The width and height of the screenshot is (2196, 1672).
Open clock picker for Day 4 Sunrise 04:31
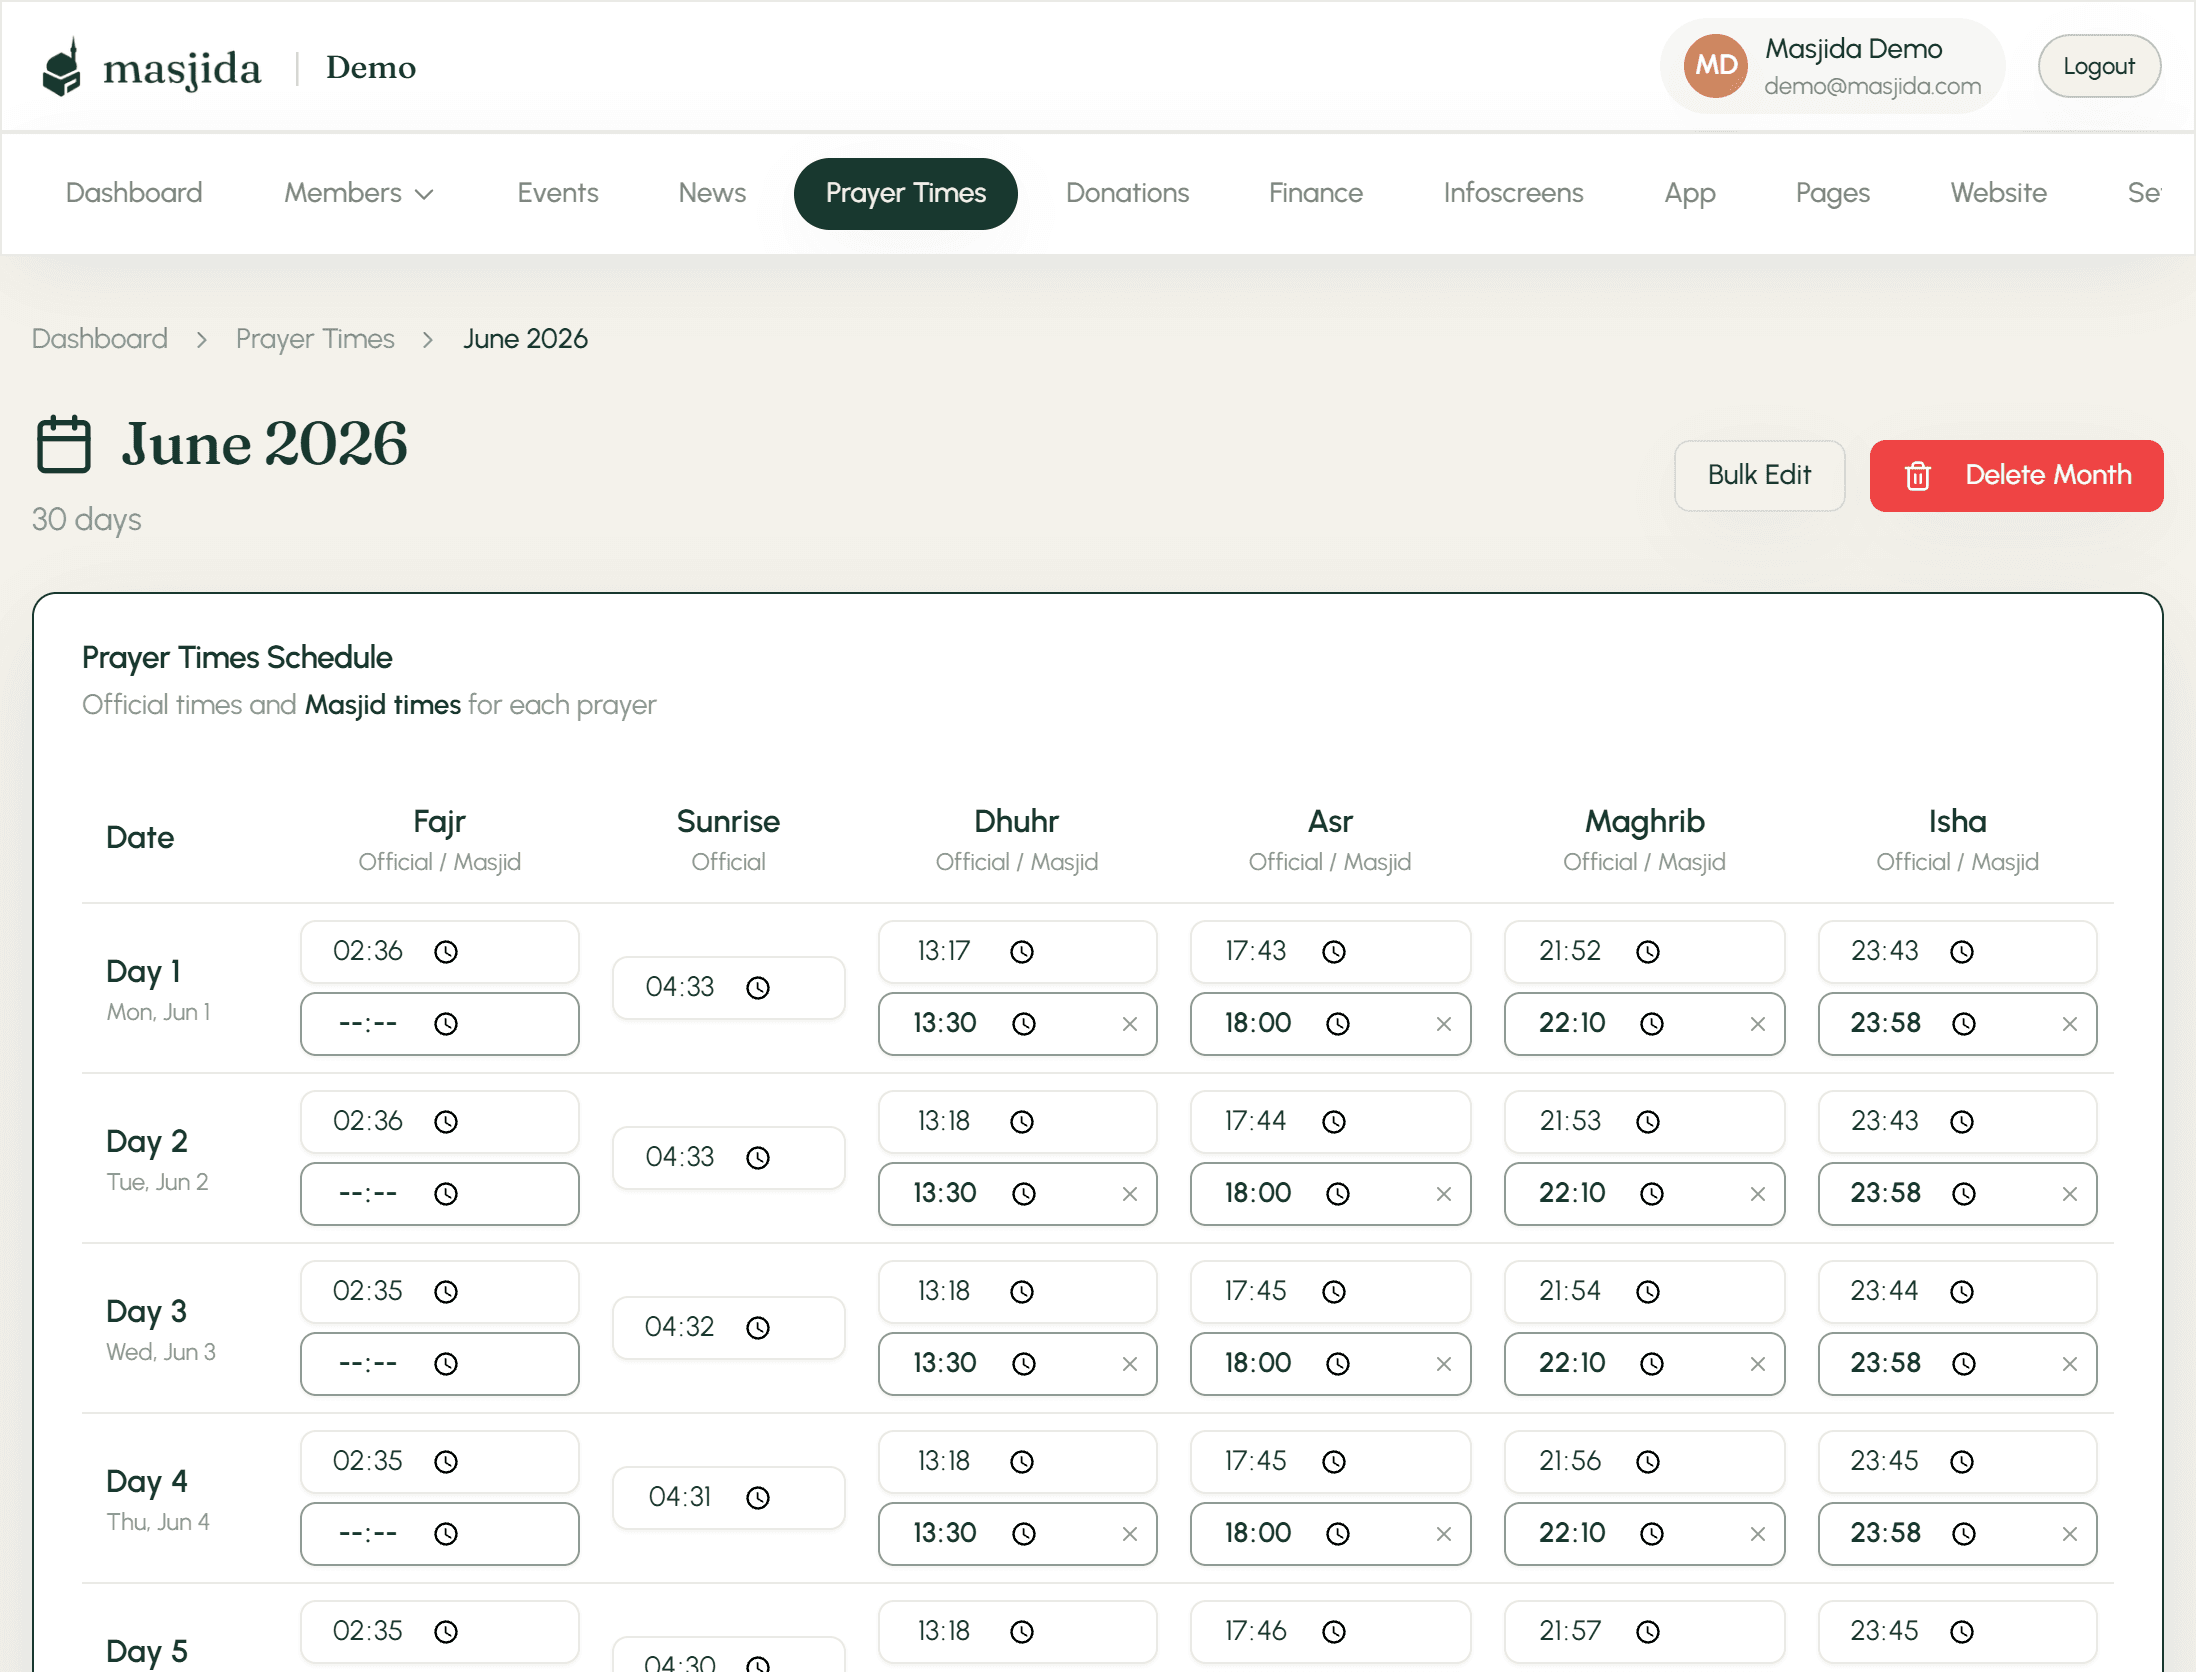click(758, 1497)
